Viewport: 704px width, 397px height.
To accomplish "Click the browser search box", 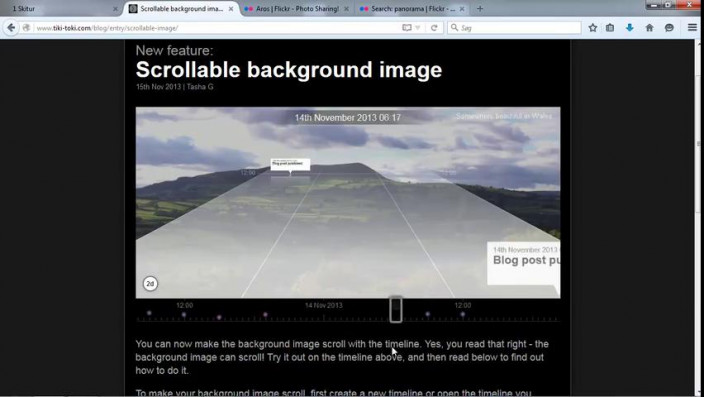I will click(x=514, y=28).
